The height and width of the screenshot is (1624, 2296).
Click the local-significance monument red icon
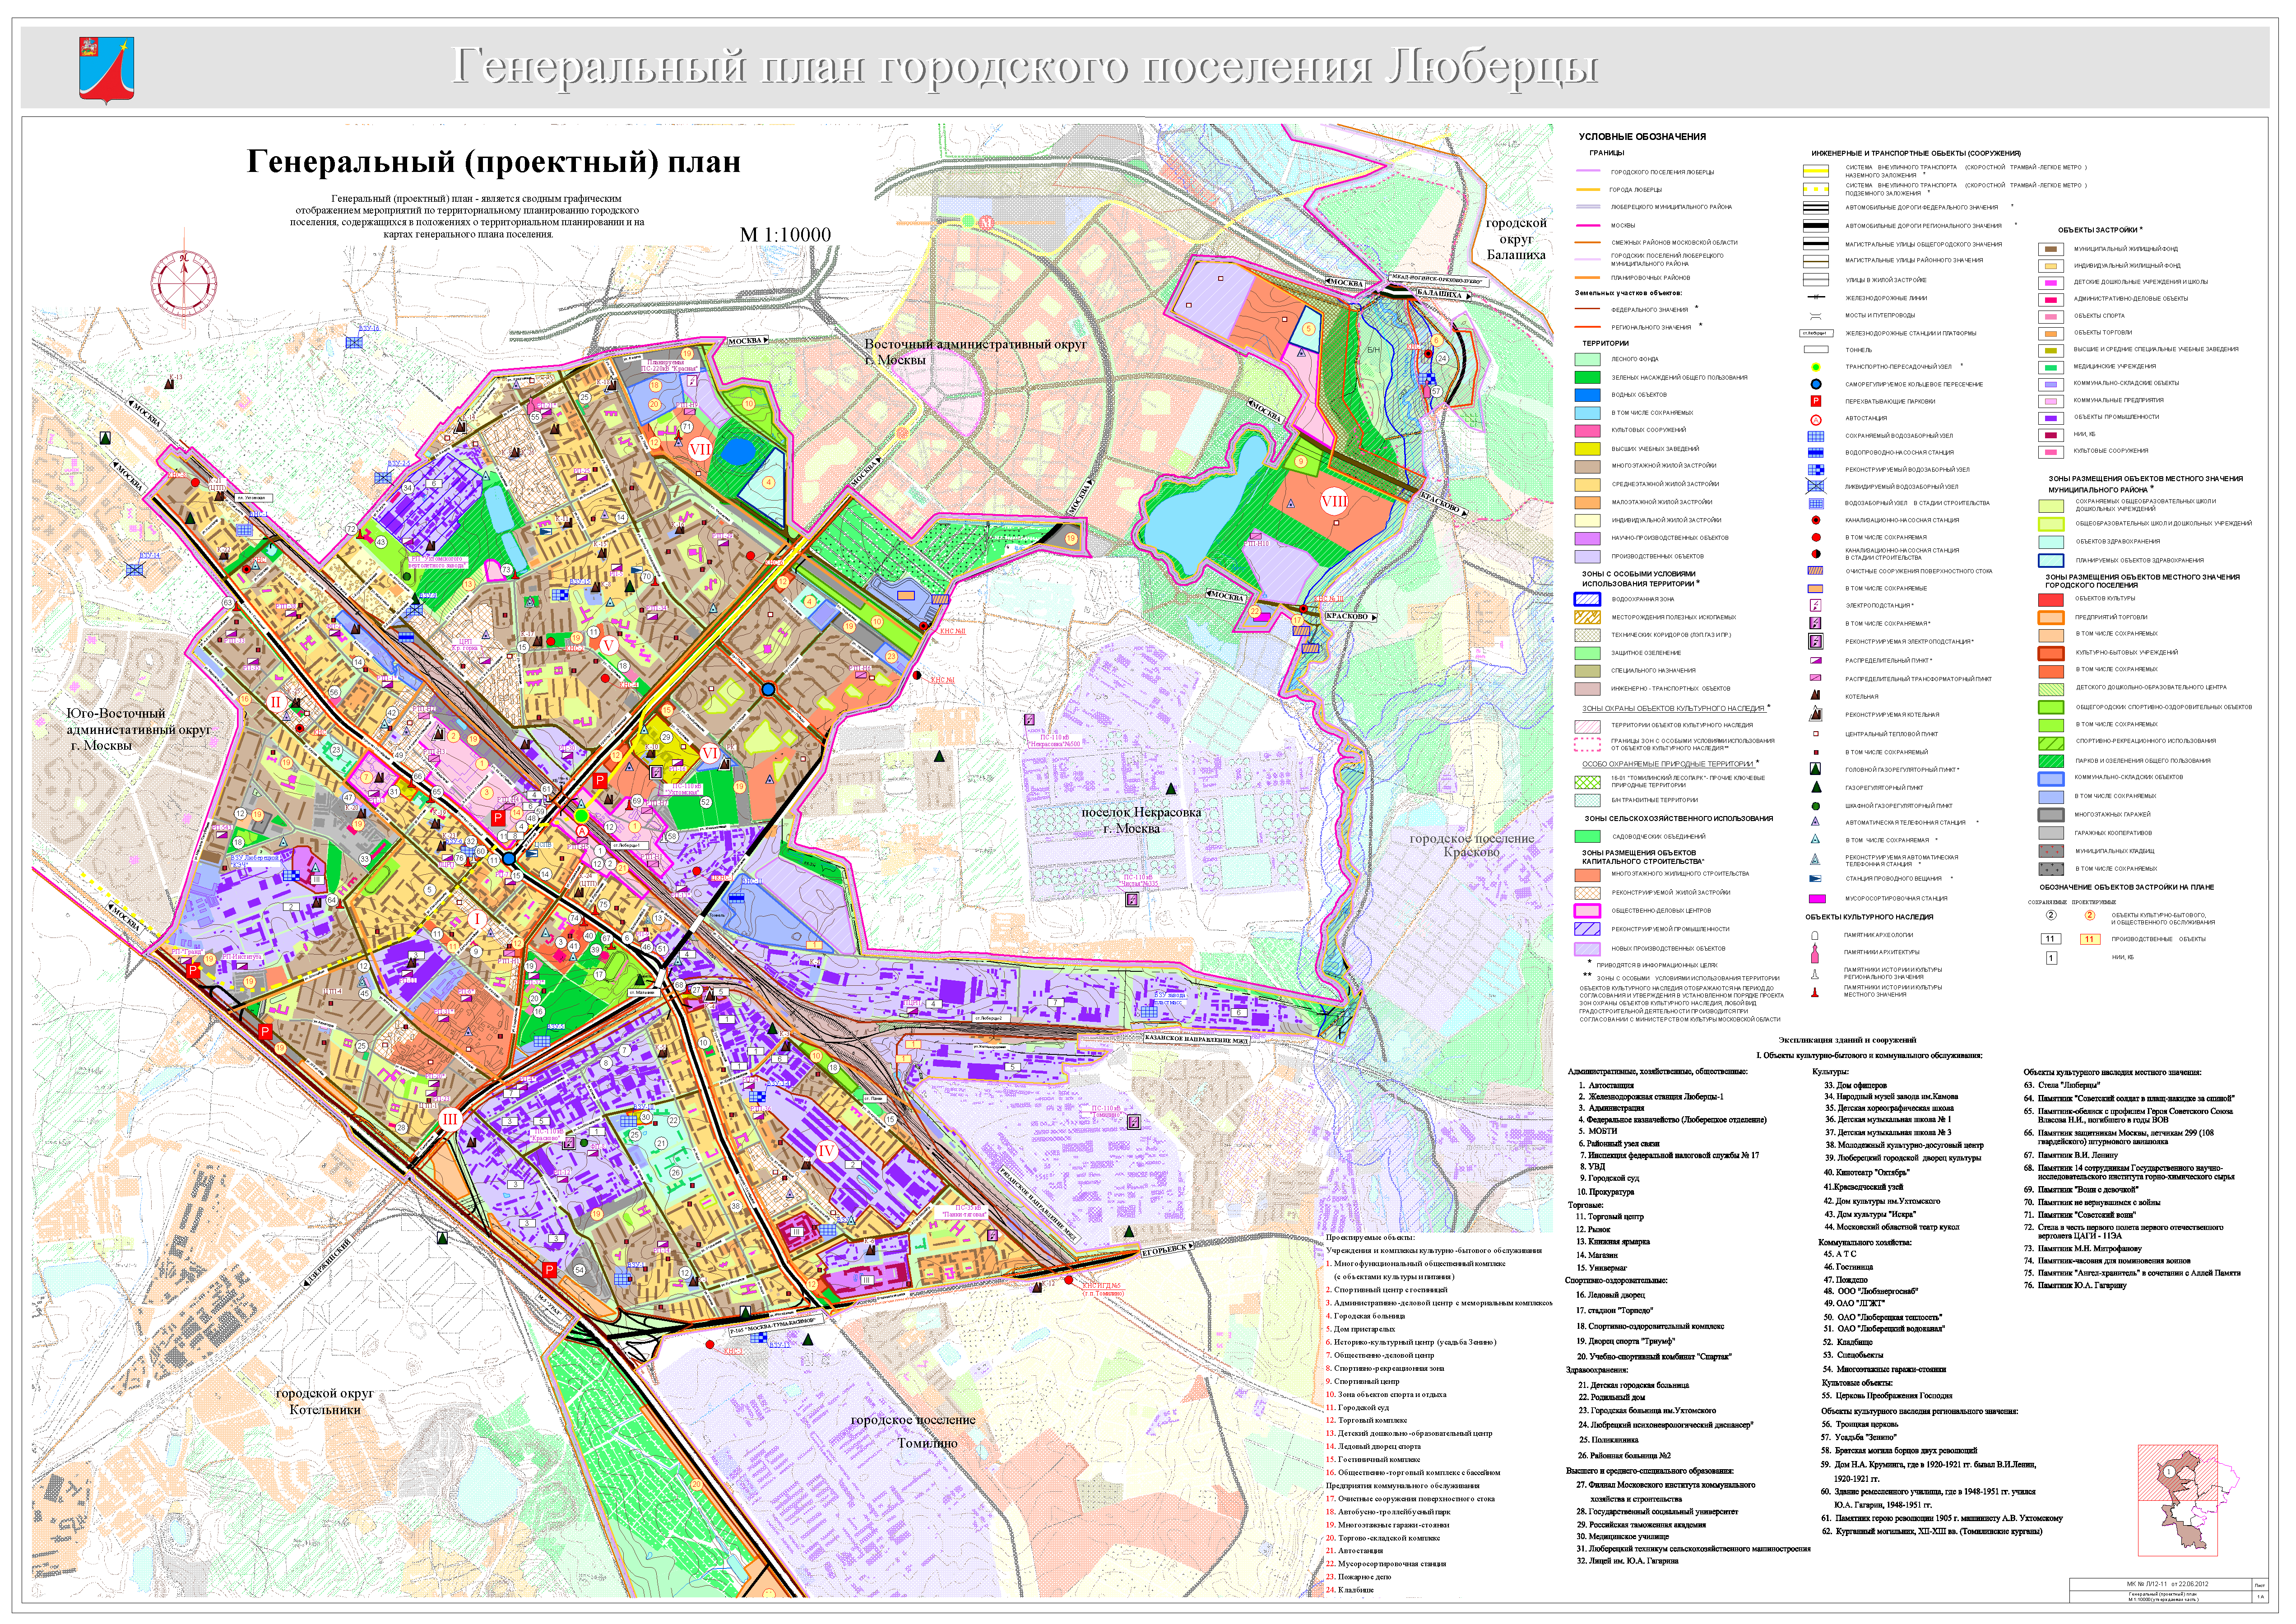tap(1815, 991)
